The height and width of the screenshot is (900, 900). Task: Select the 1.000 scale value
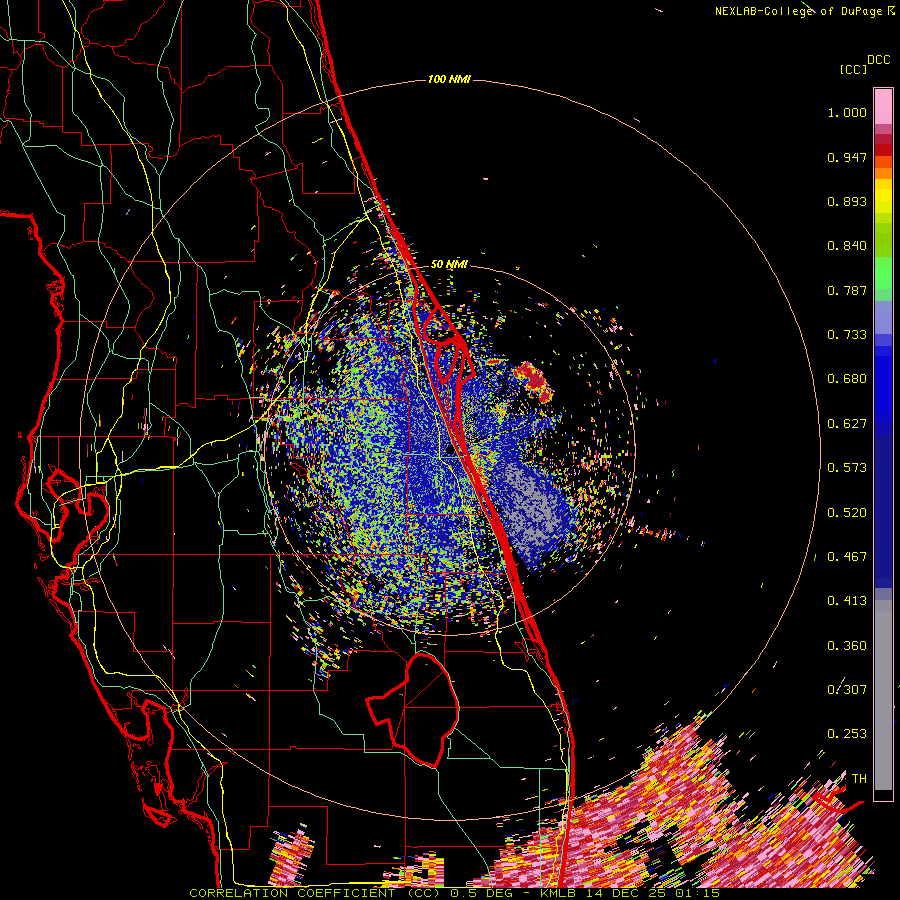pos(847,112)
